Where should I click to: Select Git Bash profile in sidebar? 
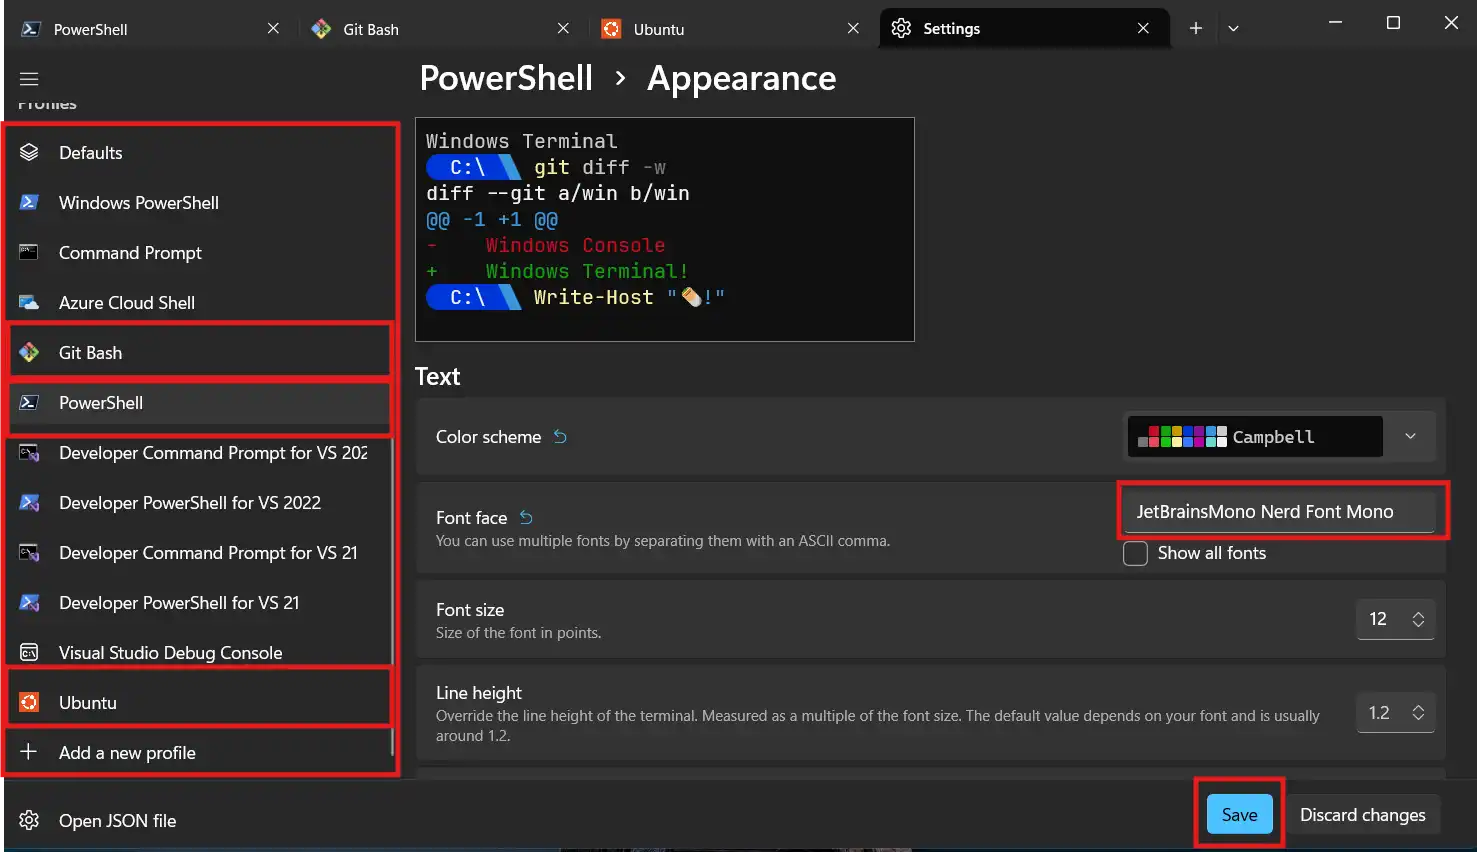click(x=200, y=352)
